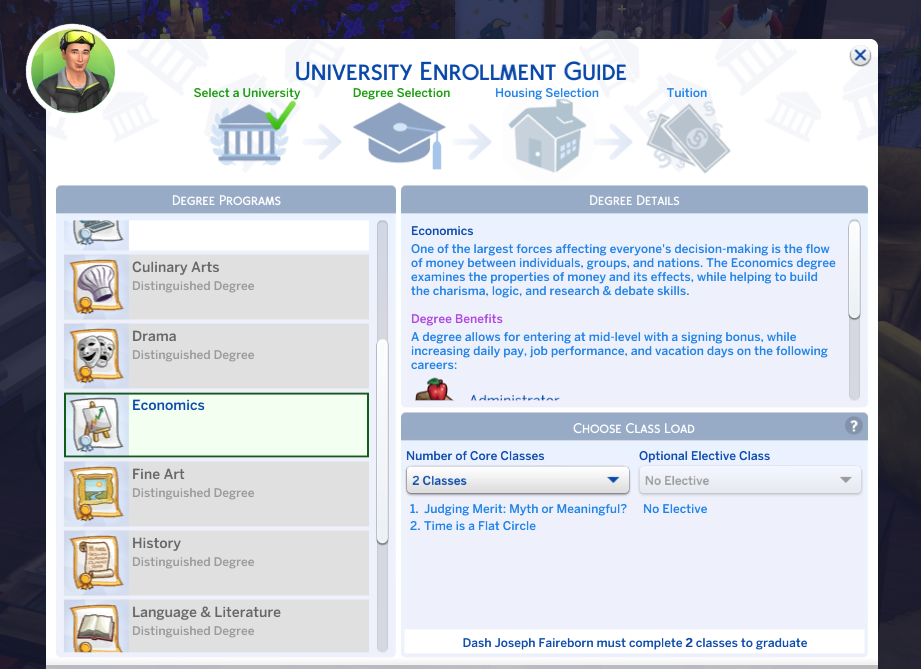The width and height of the screenshot is (921, 669).
Task: Click the Select a University step label
Action: 247,93
